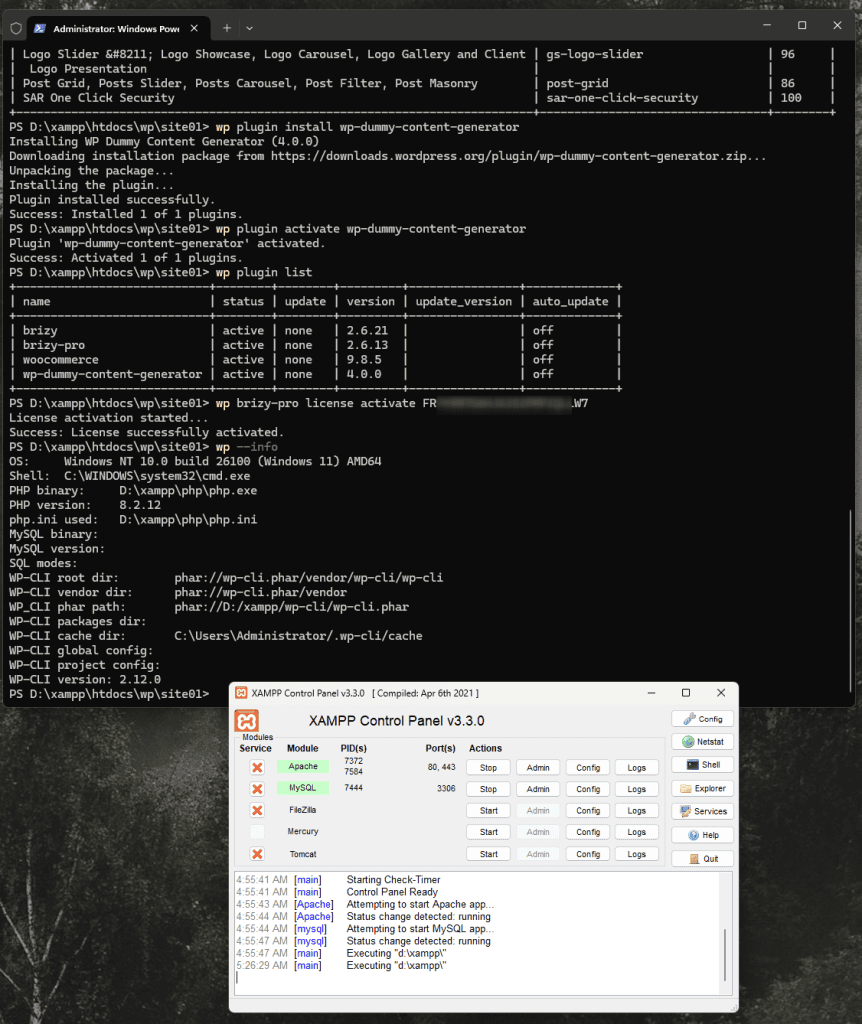The height and width of the screenshot is (1024, 862).
Task: Click the terminal window vertical scrollbar
Action: click(x=850, y=600)
